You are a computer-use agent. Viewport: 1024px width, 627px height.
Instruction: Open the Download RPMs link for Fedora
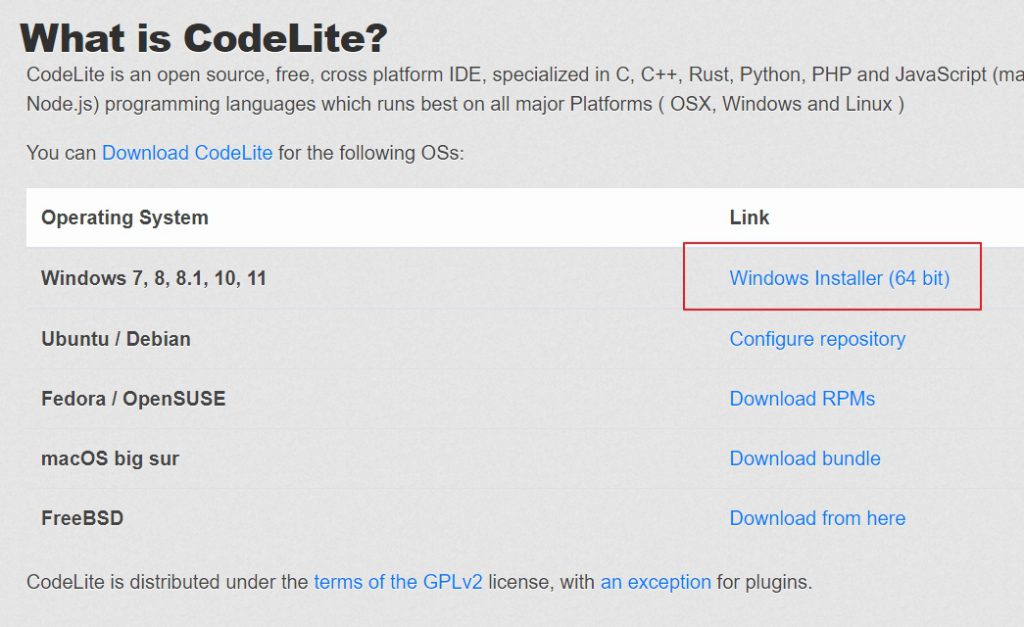point(802,398)
